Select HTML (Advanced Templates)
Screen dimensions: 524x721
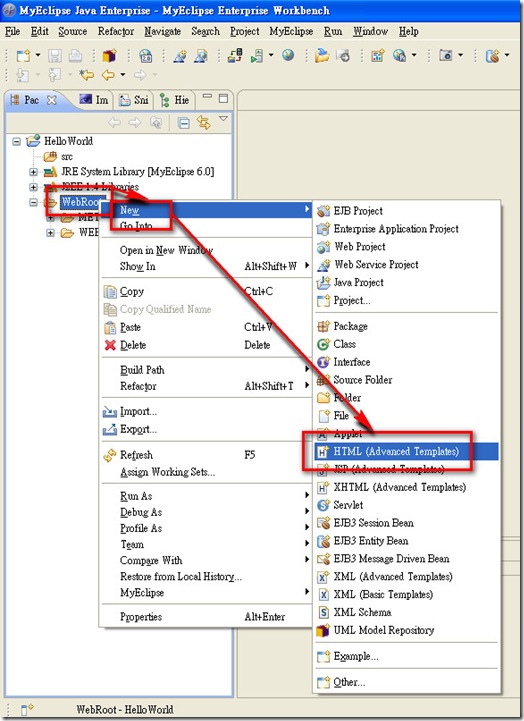click(x=406, y=452)
